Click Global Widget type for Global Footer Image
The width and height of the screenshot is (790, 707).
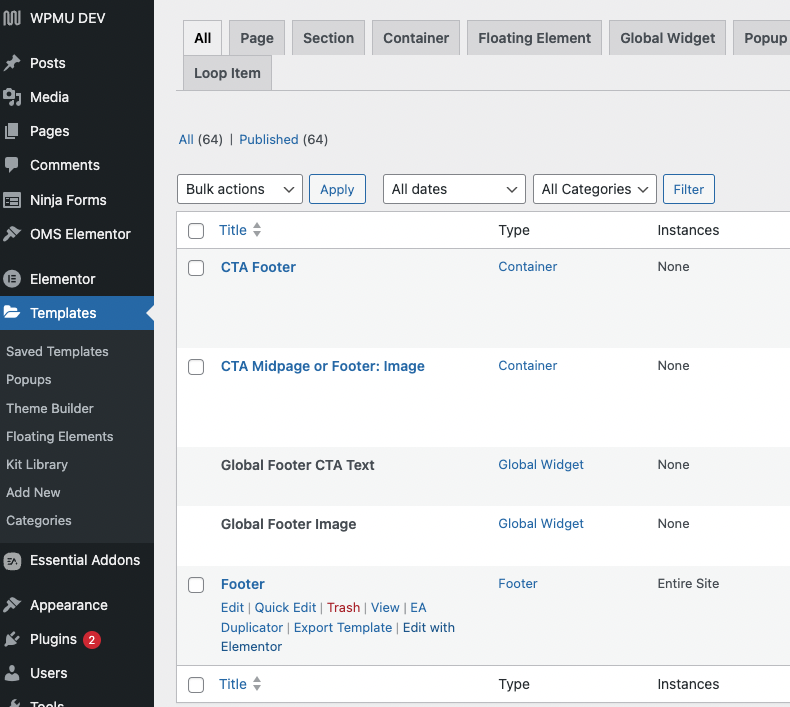click(541, 524)
